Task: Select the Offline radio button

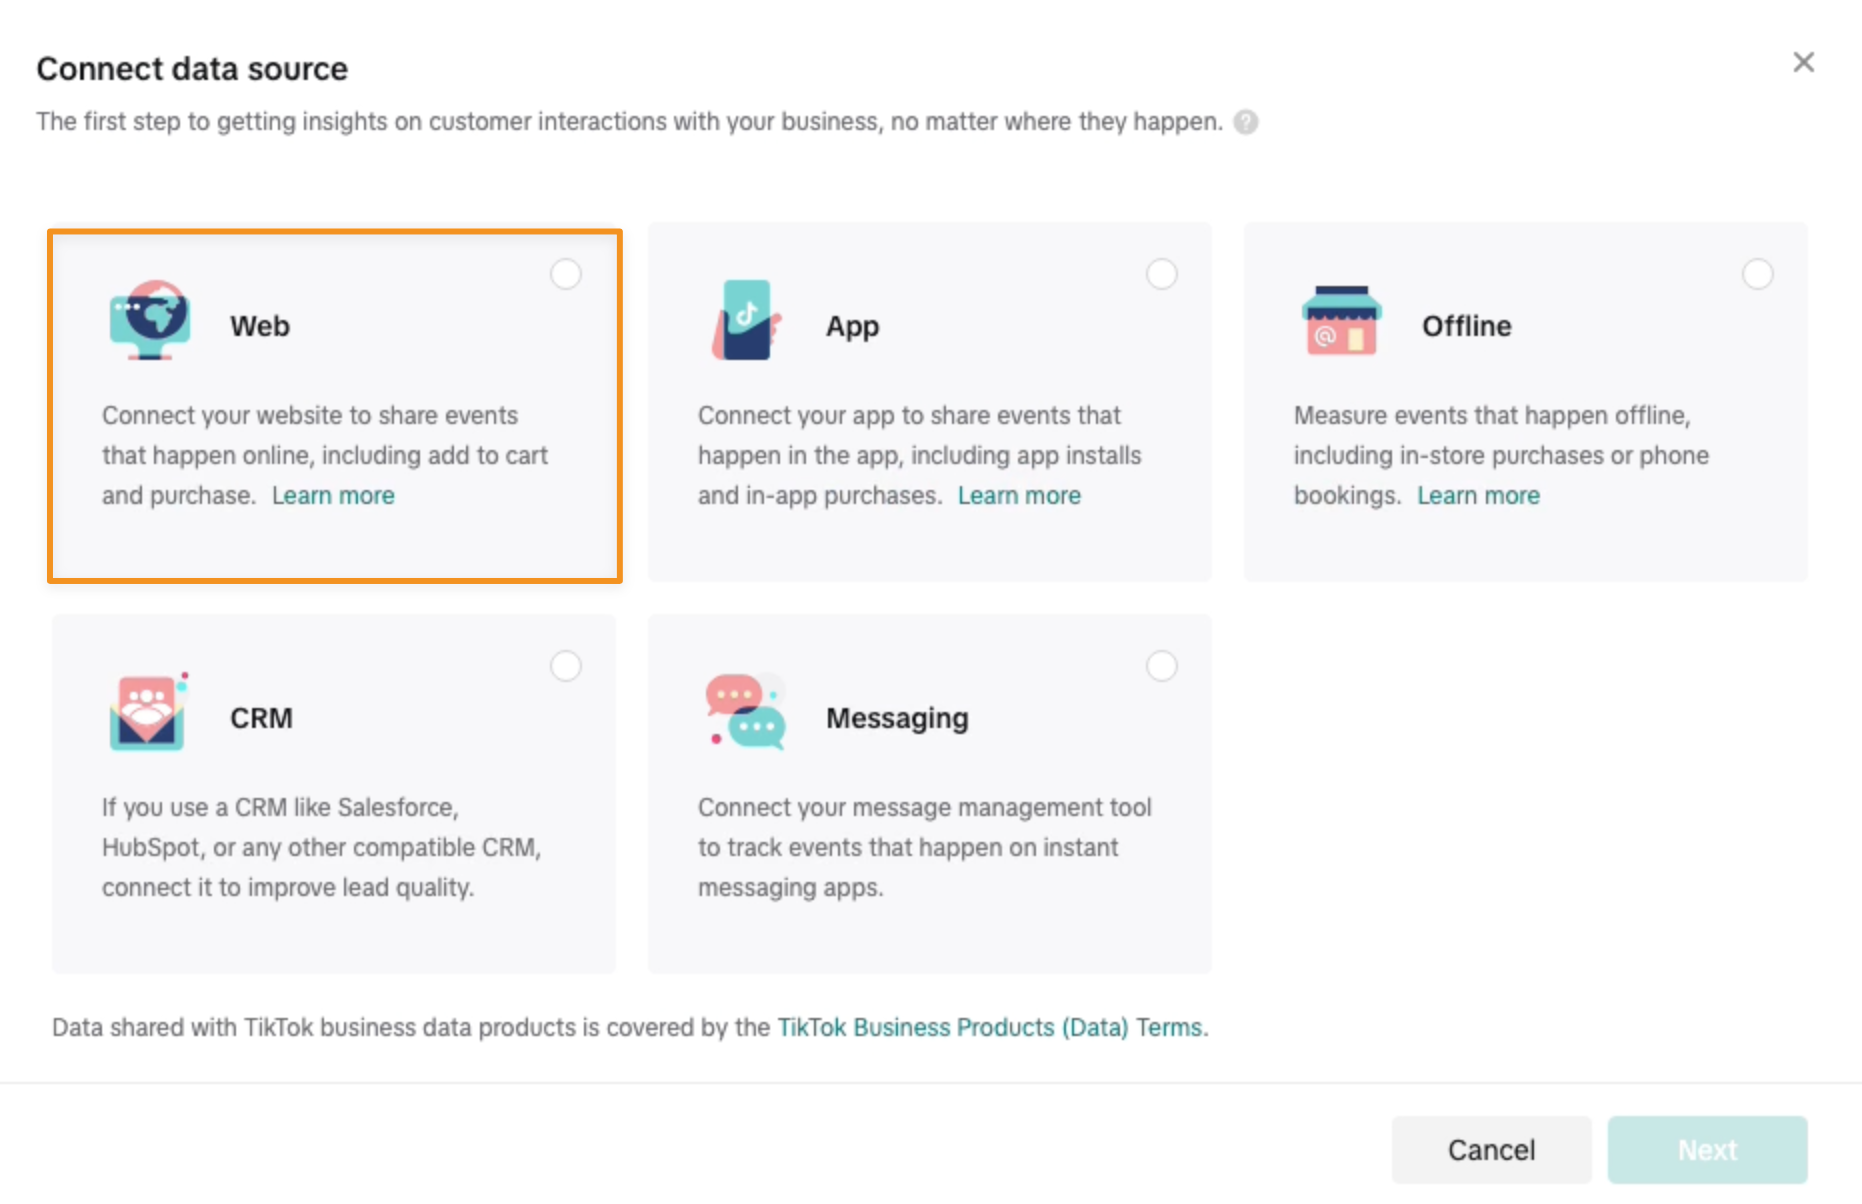Action: pyautogui.click(x=1757, y=274)
